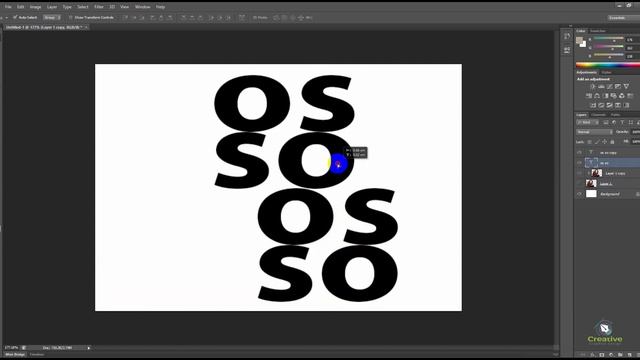This screenshot has width=640, height=360.
Task: Open the Group auto-select dropdown
Action: 52,18
